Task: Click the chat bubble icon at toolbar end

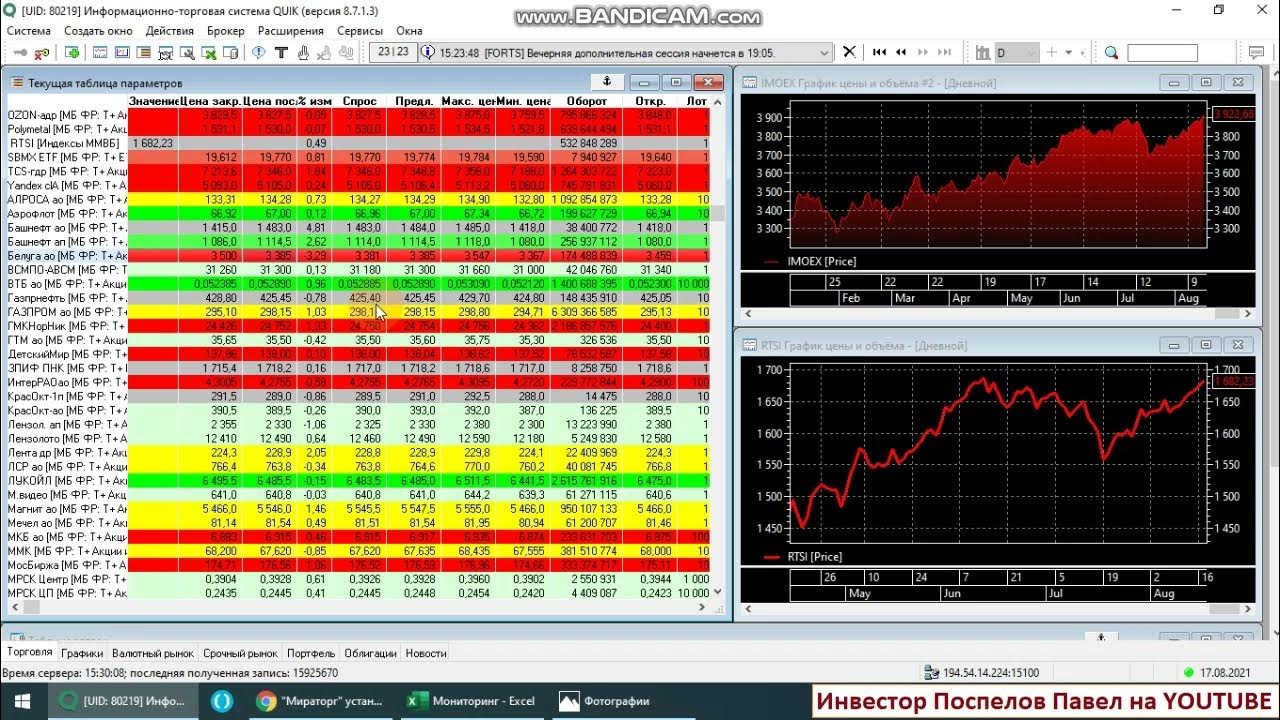Action: [1256, 52]
